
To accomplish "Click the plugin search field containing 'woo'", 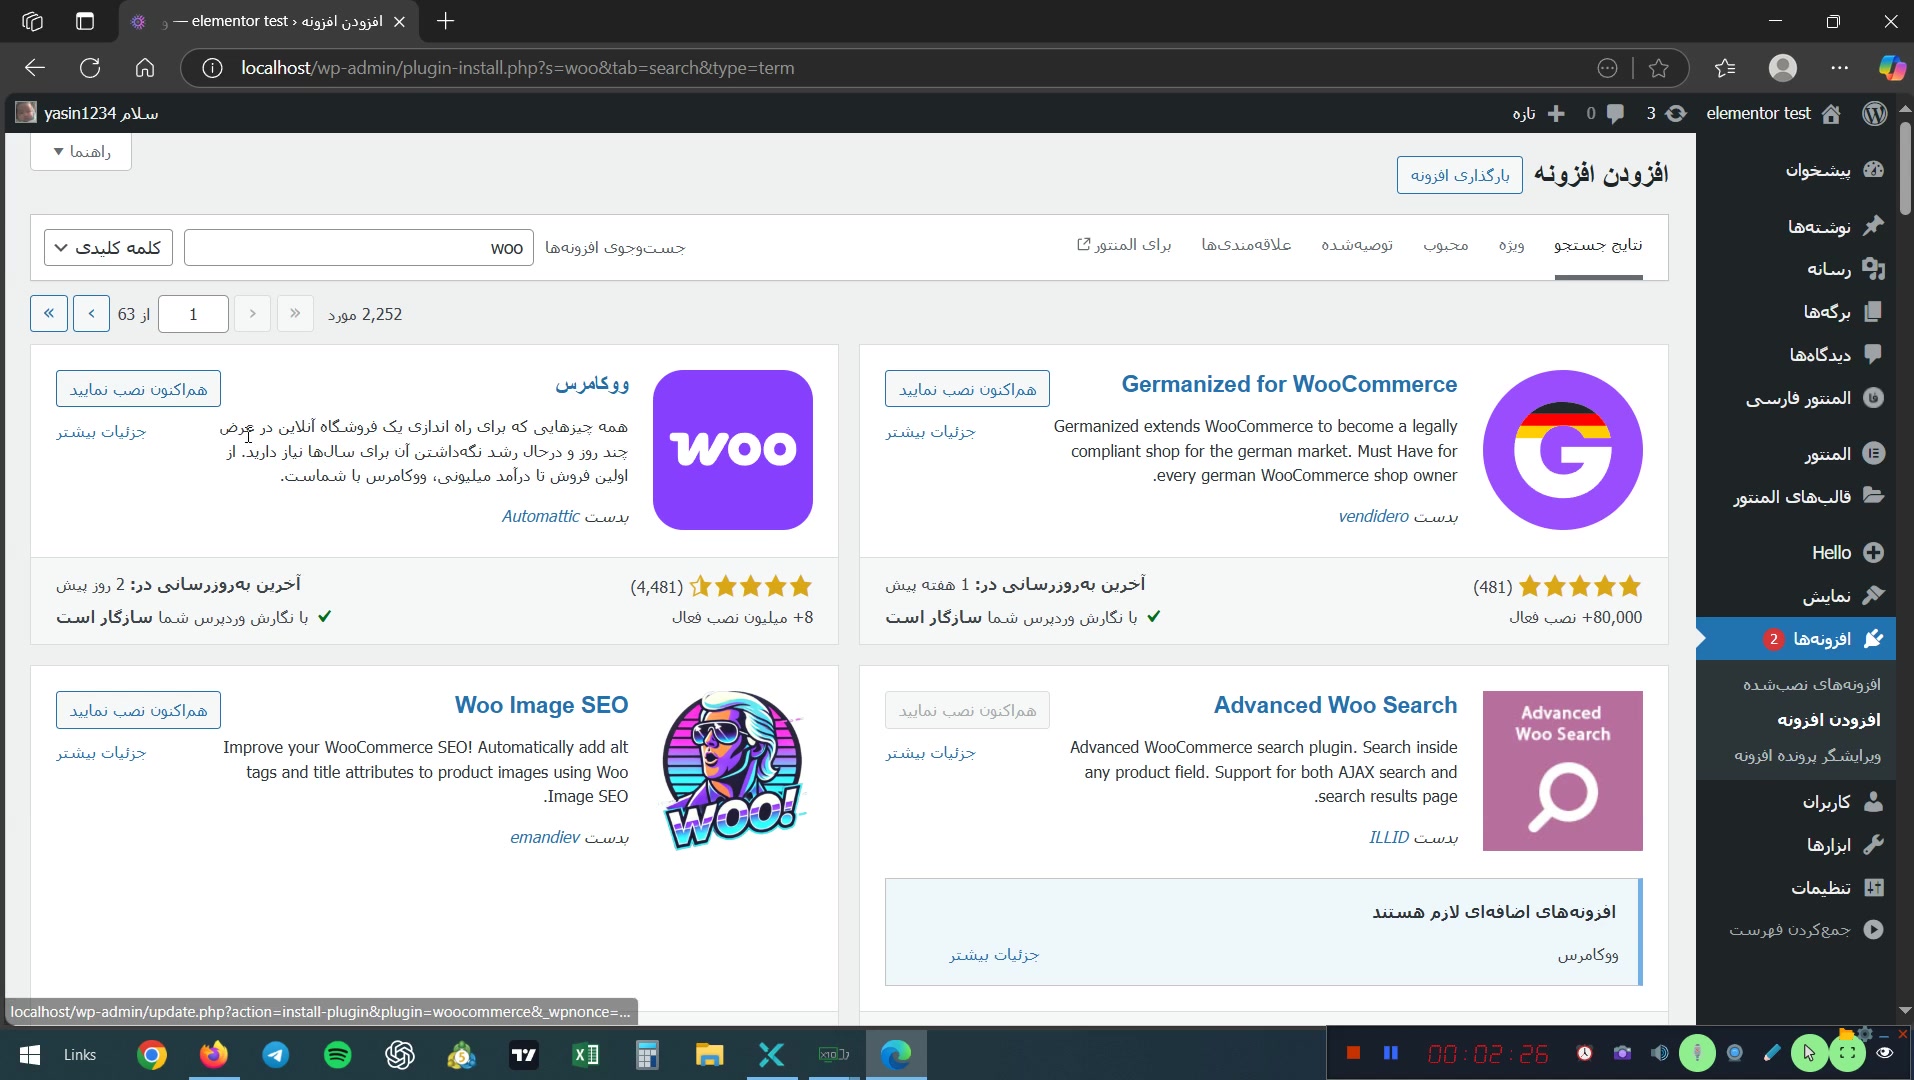I will [x=359, y=248].
